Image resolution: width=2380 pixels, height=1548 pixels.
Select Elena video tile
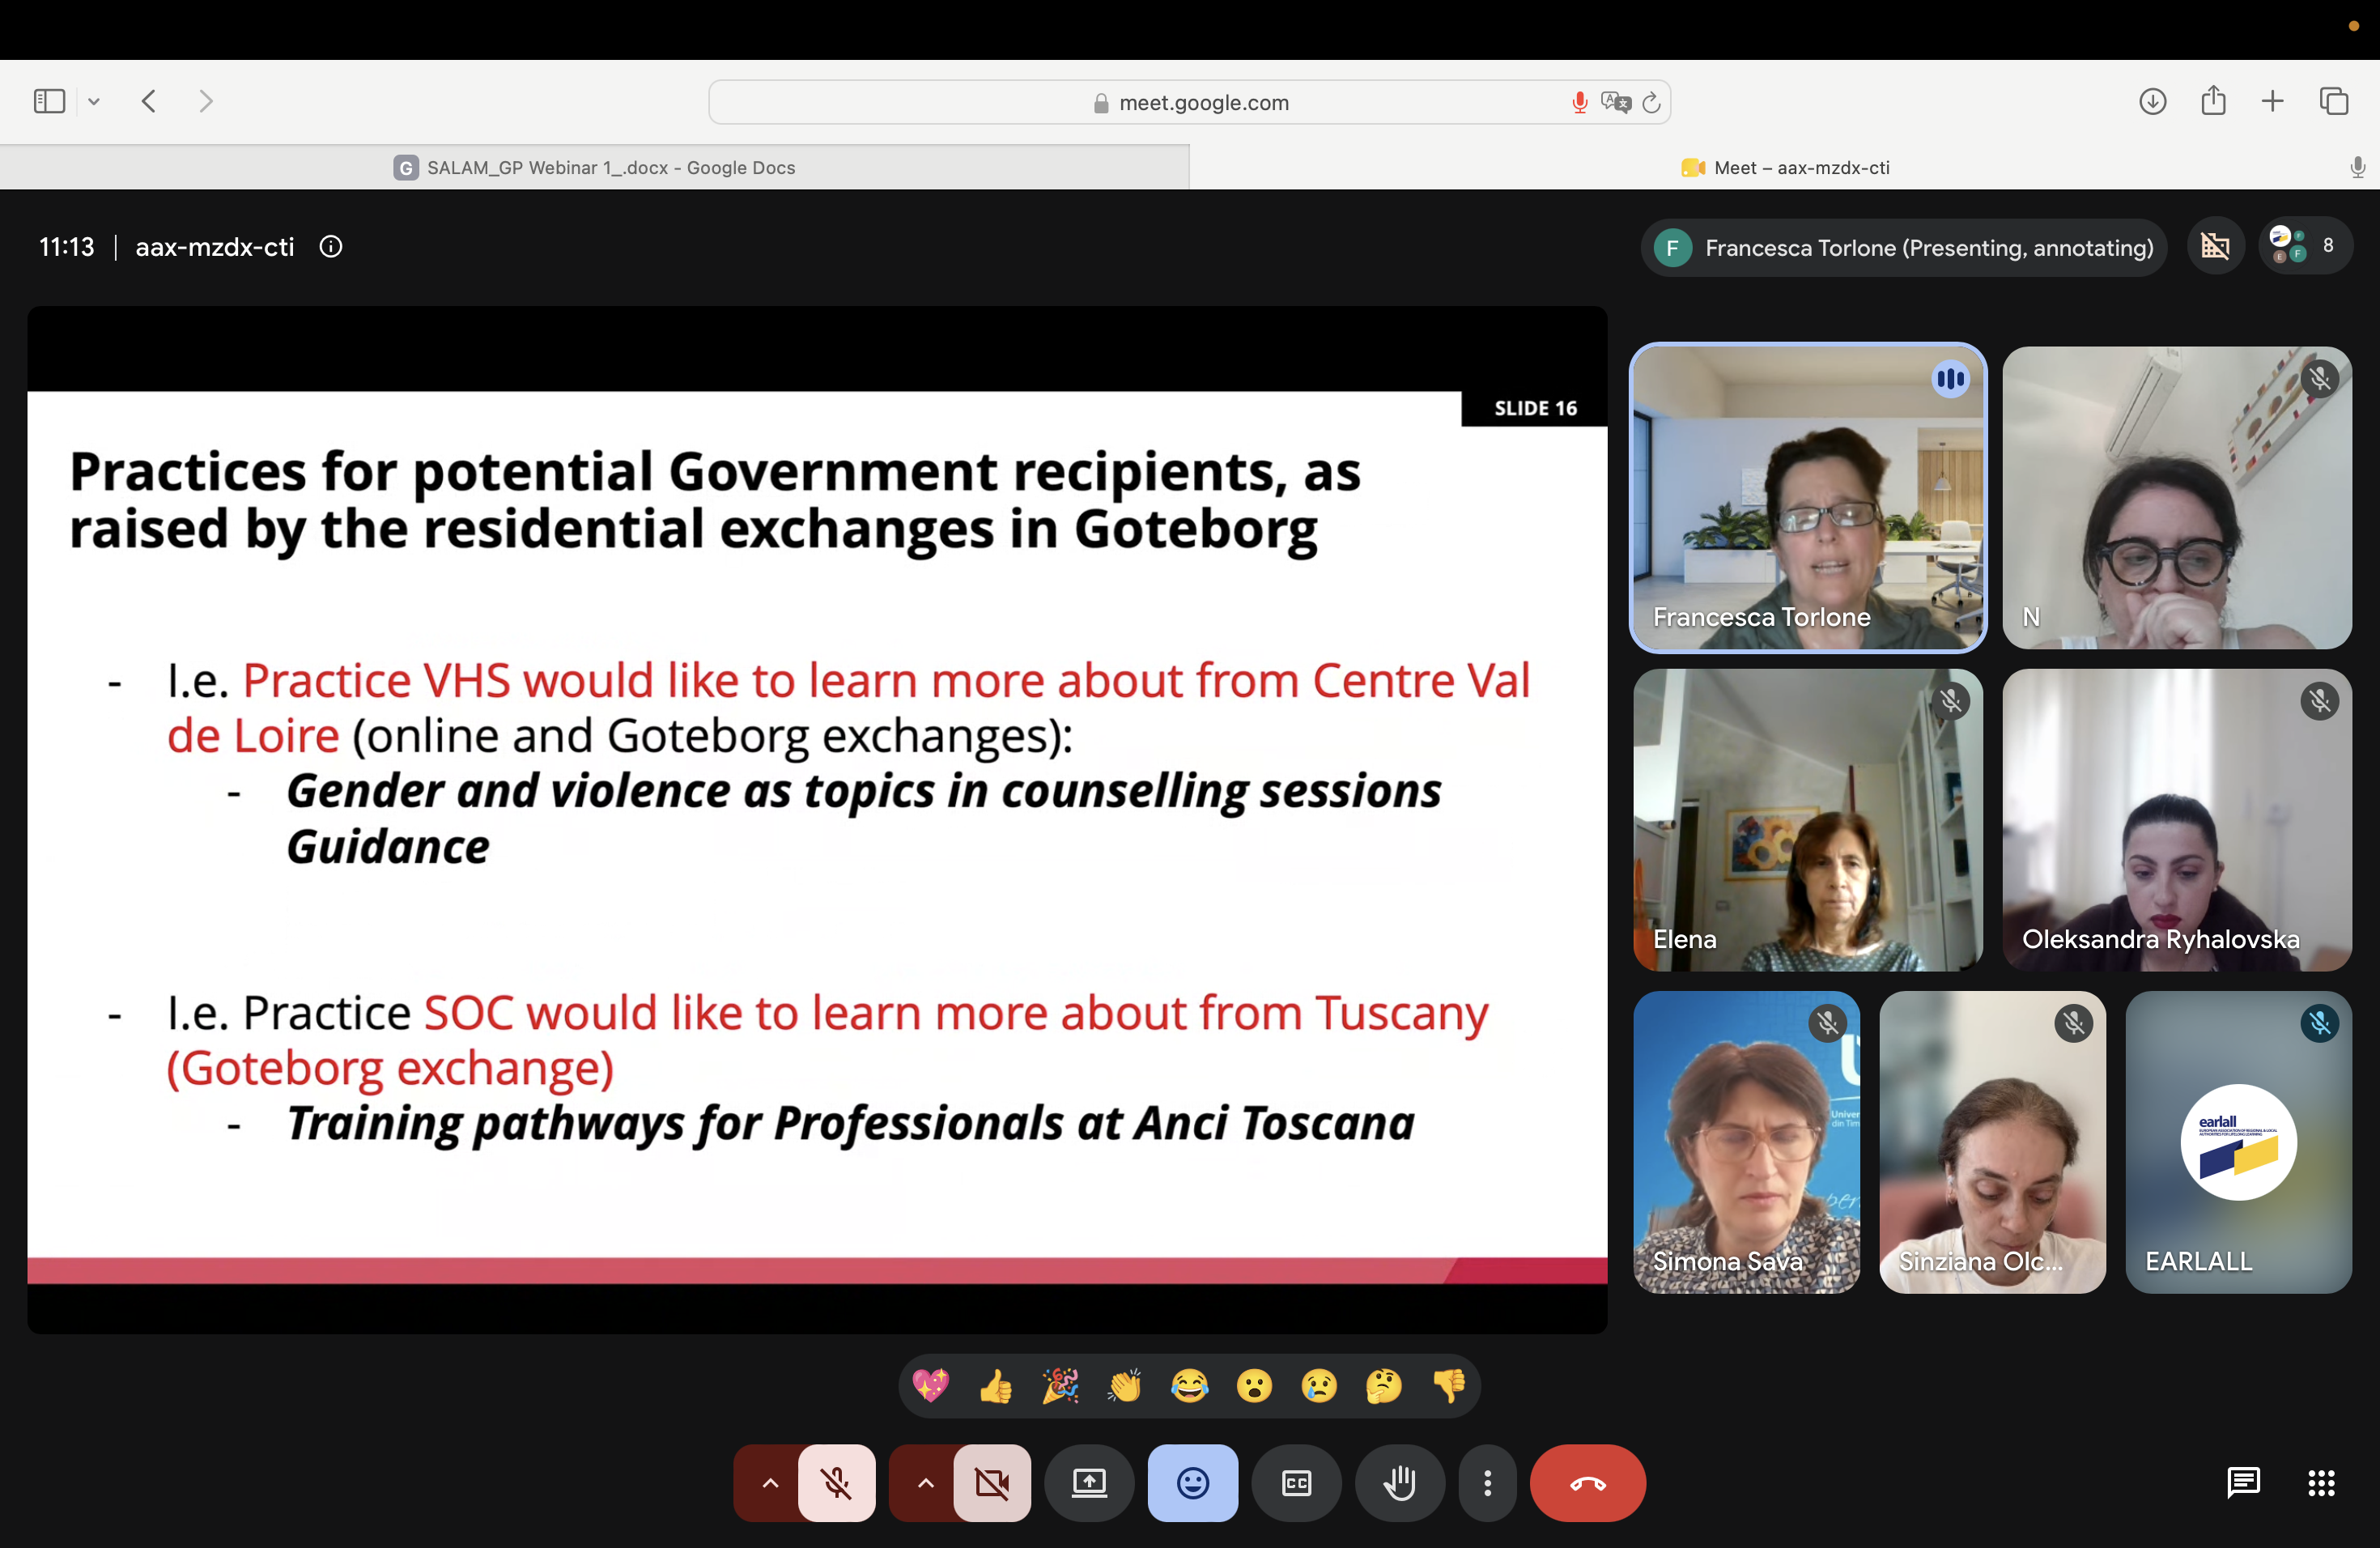[1807, 820]
